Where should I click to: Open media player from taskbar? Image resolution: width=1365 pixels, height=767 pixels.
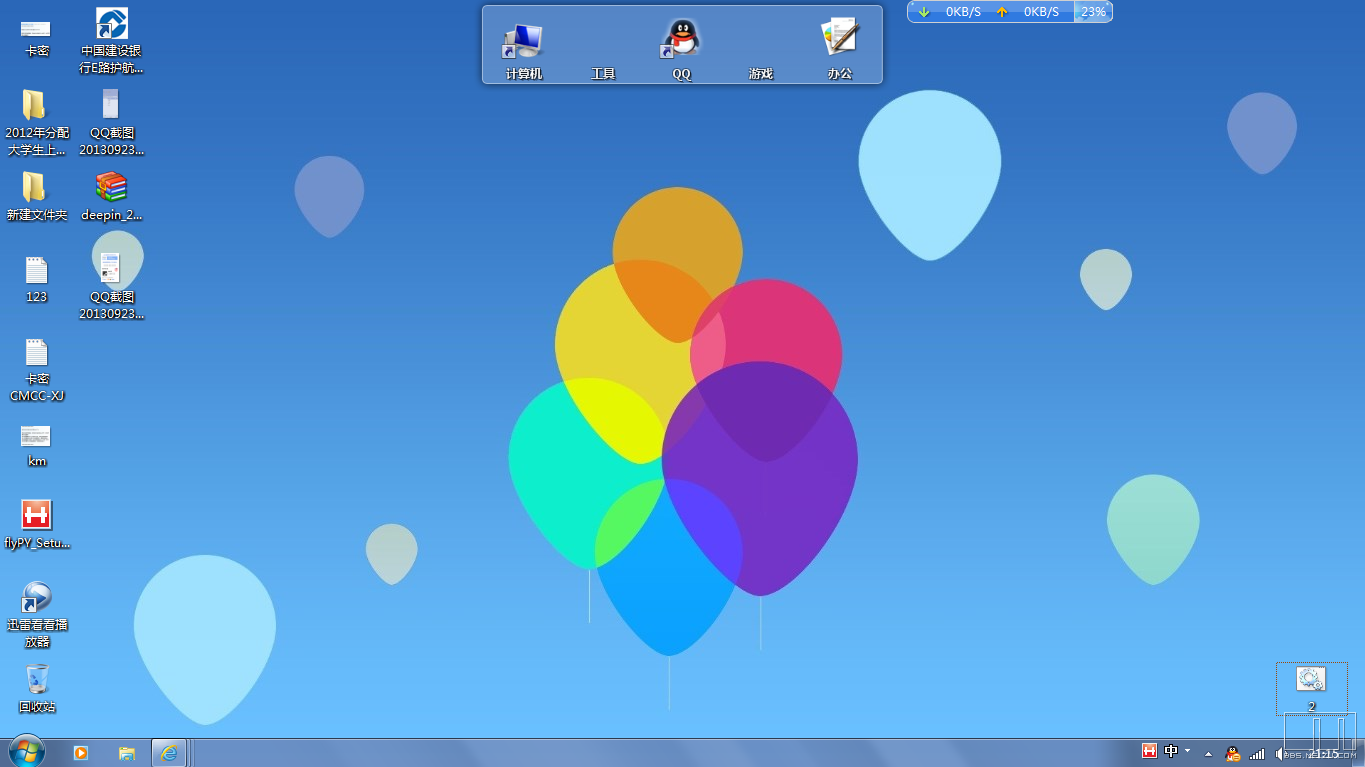point(81,753)
